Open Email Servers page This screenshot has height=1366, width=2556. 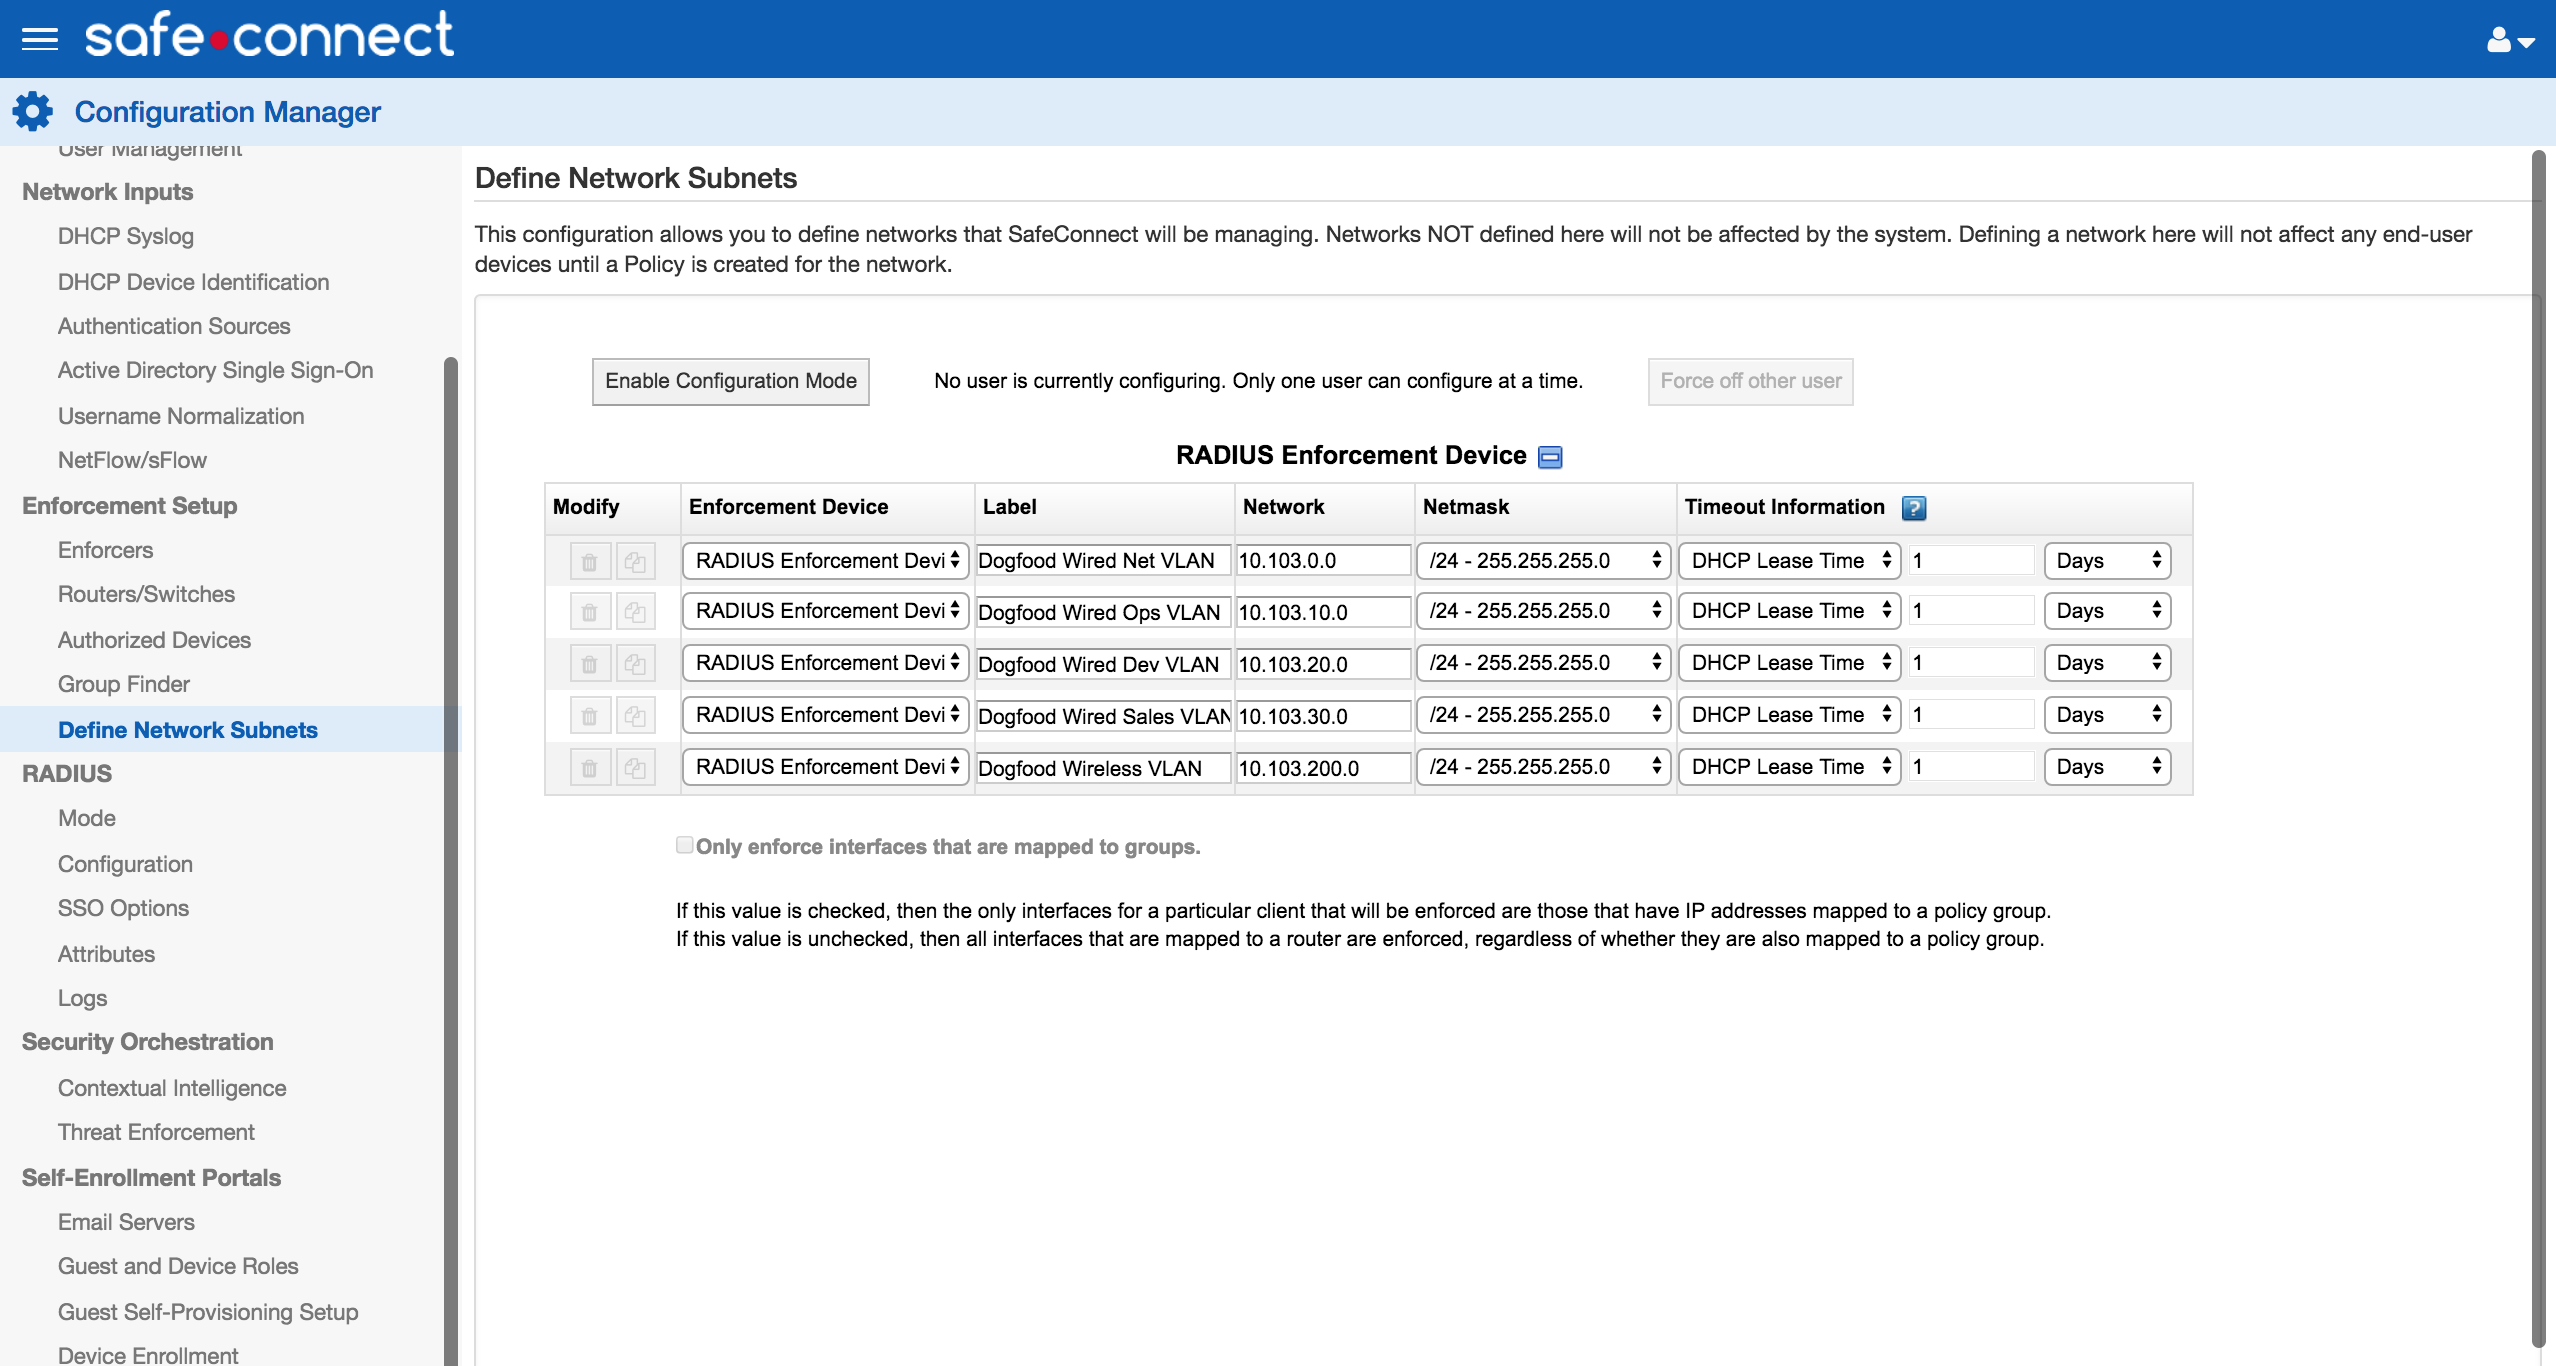pyautogui.click(x=126, y=1222)
